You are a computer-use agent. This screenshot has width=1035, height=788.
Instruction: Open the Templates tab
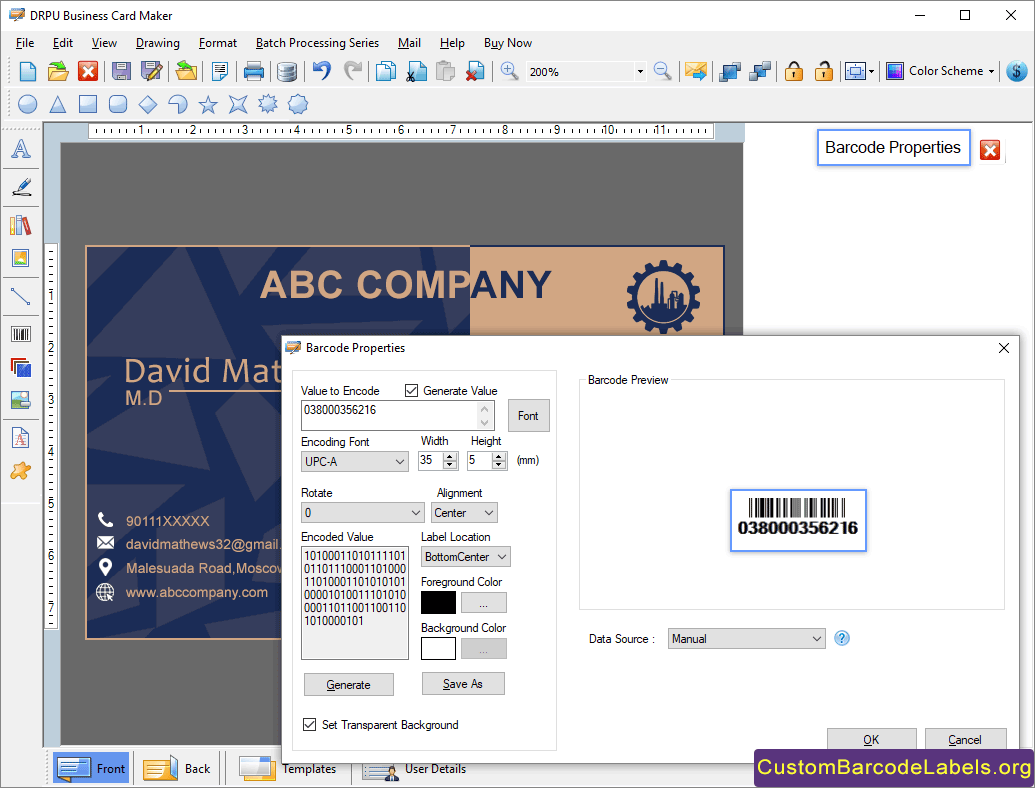[288, 768]
